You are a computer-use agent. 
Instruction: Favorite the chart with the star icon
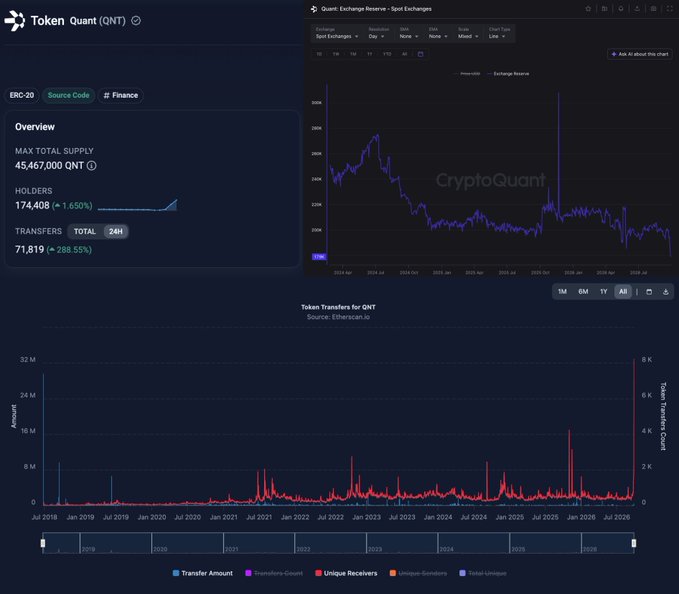pos(588,9)
